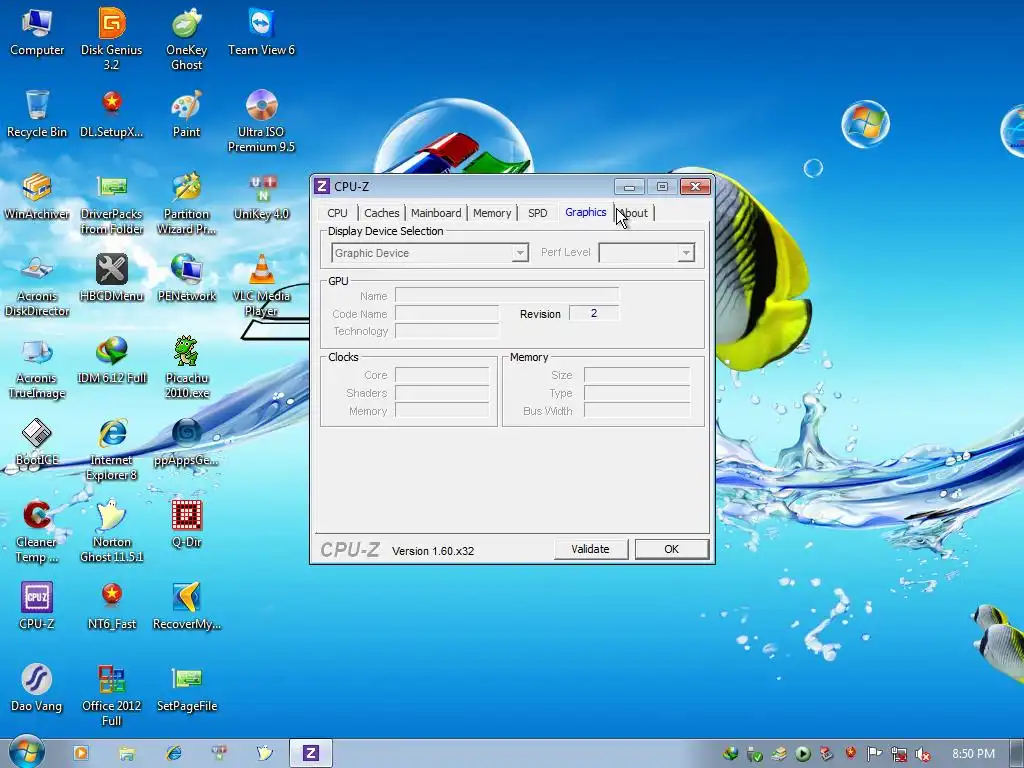Viewport: 1024px width, 768px height.
Task: Select the Acronis DiskDirector icon
Action: 37,285
